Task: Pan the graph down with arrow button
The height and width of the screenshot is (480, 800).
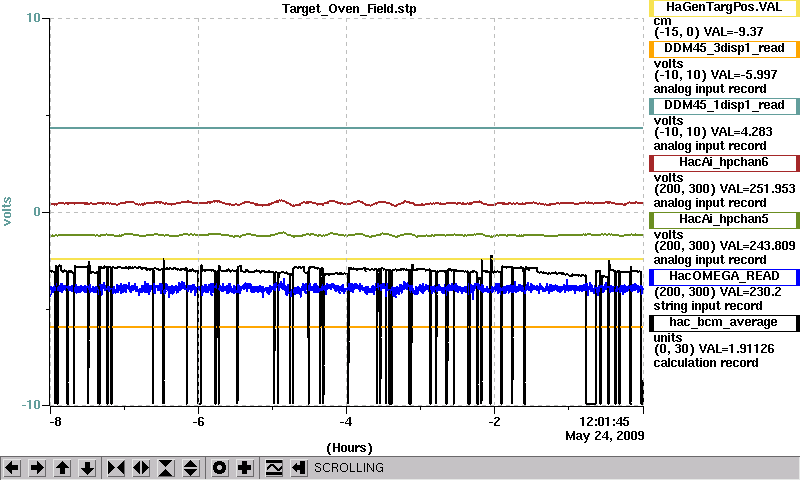Action: coord(88,468)
